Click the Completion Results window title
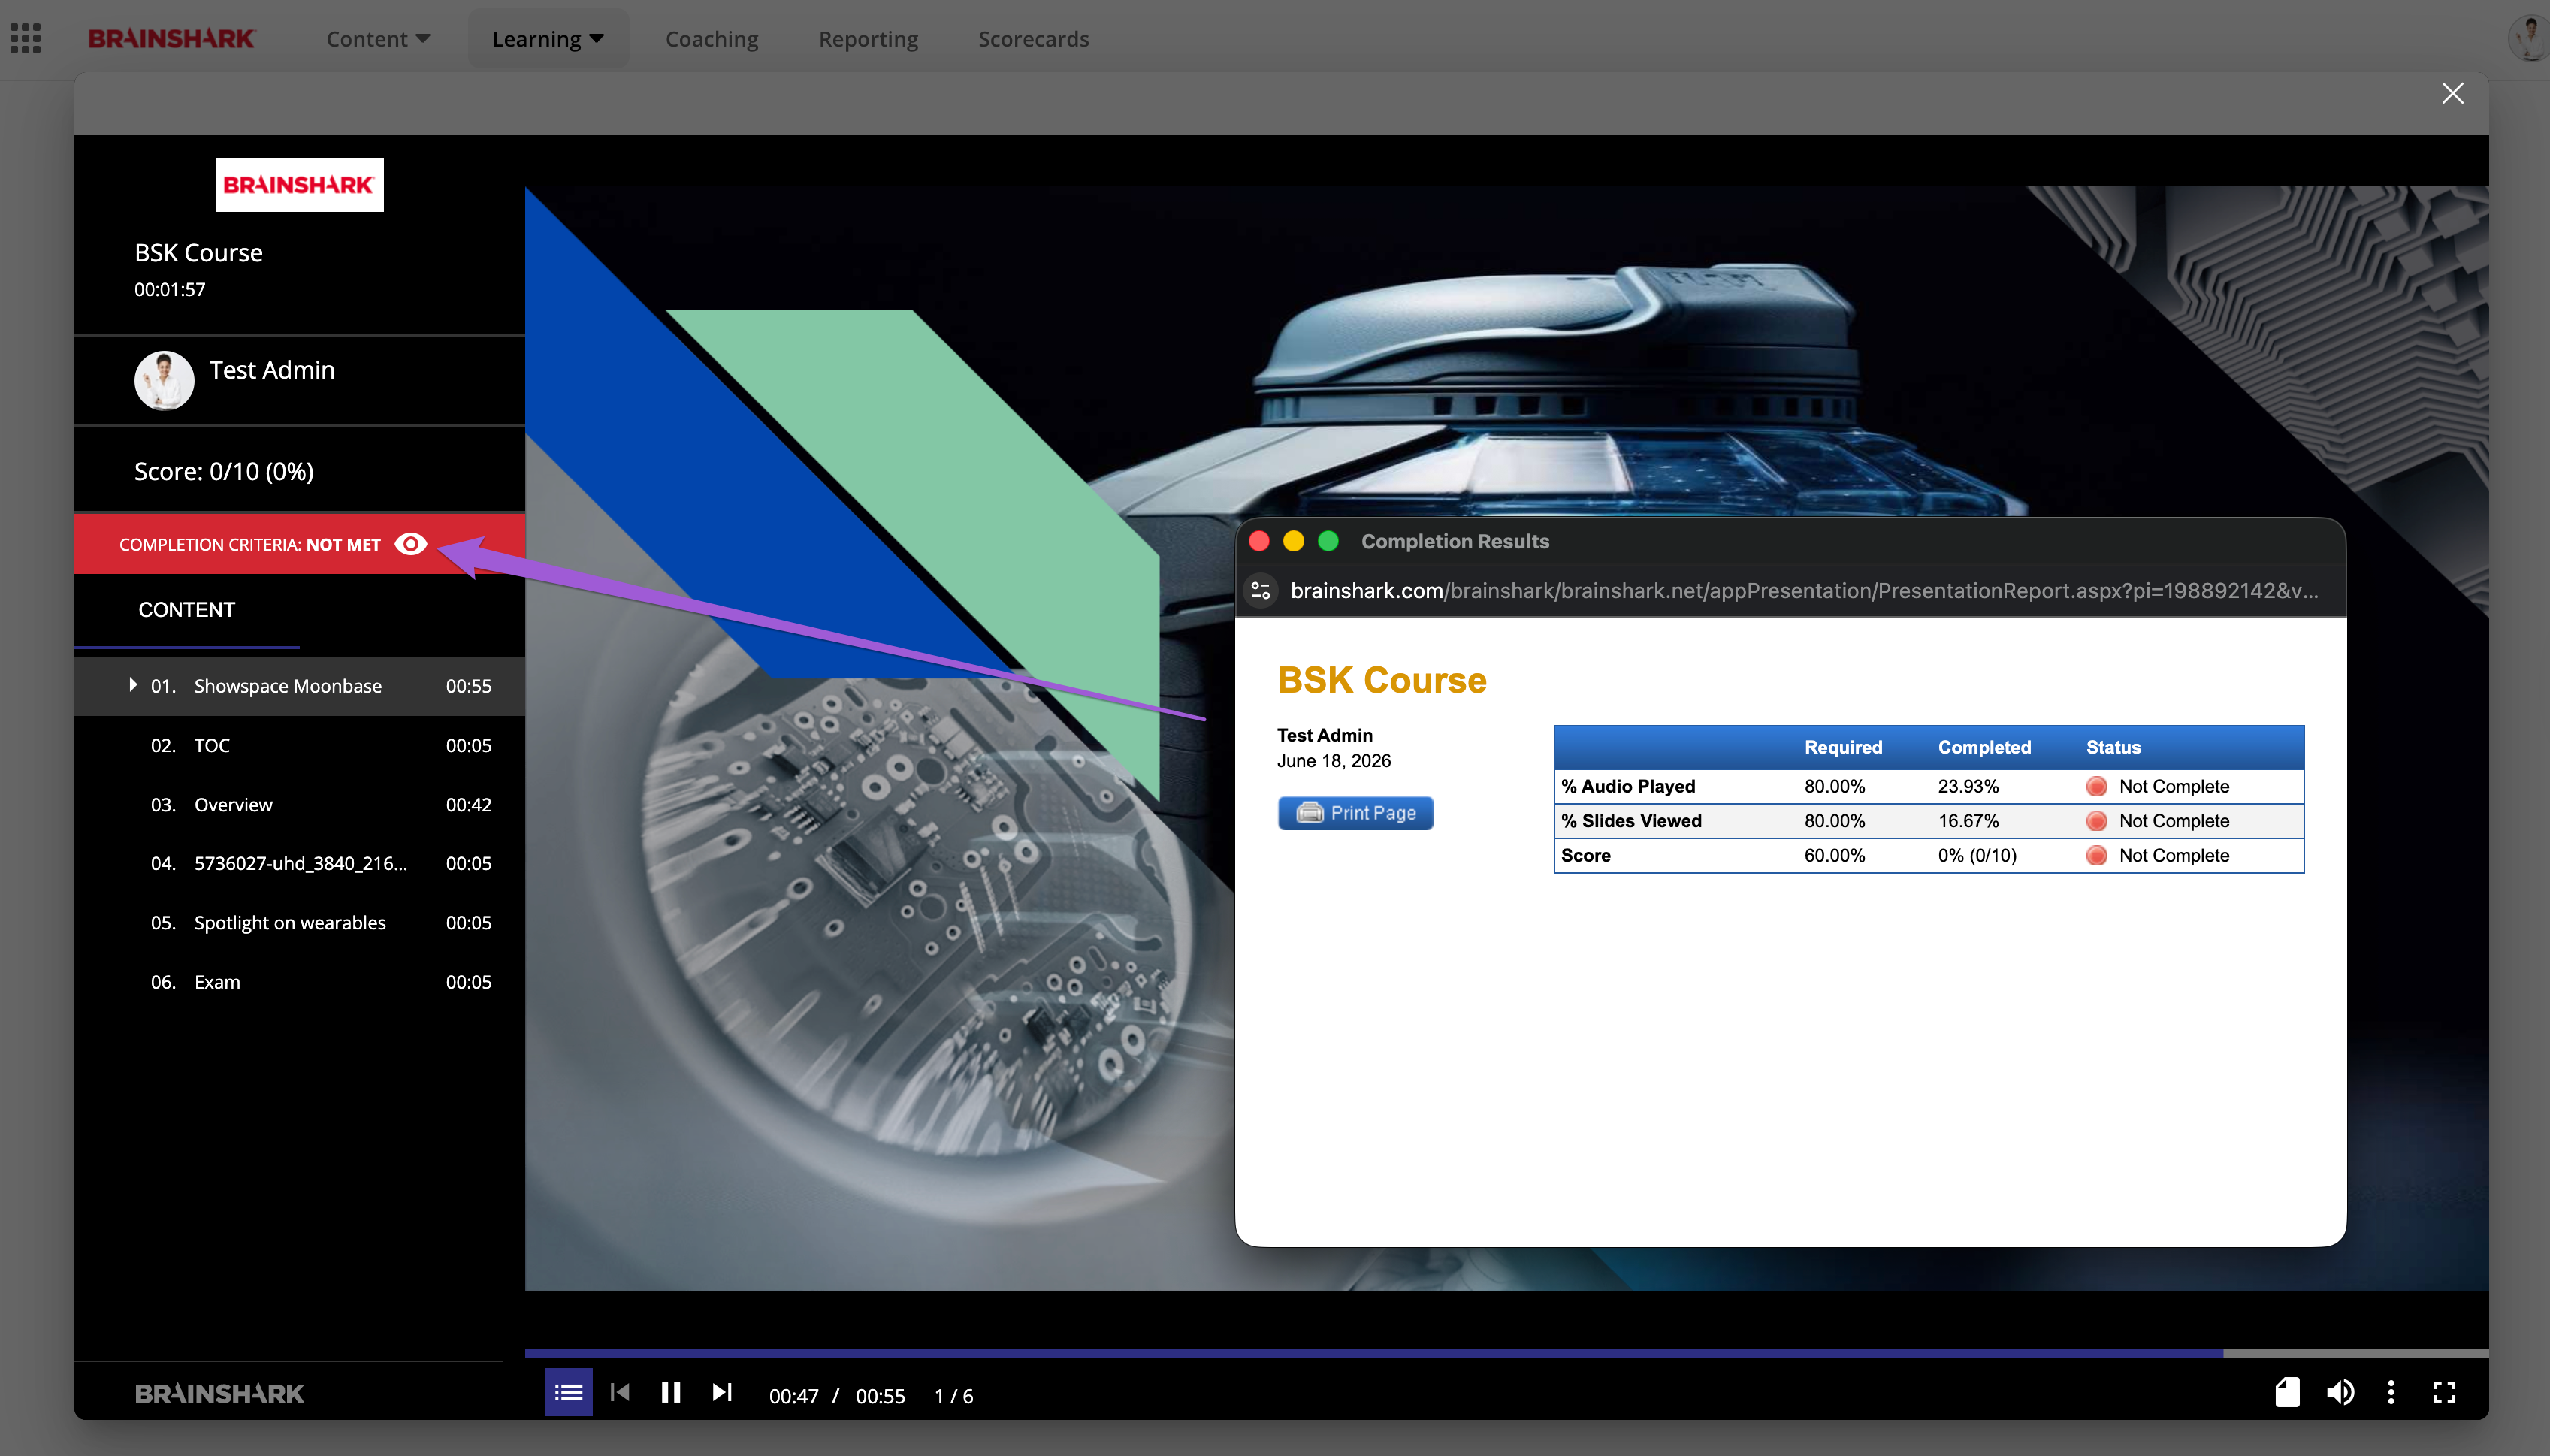The image size is (2550, 1456). point(1455,541)
